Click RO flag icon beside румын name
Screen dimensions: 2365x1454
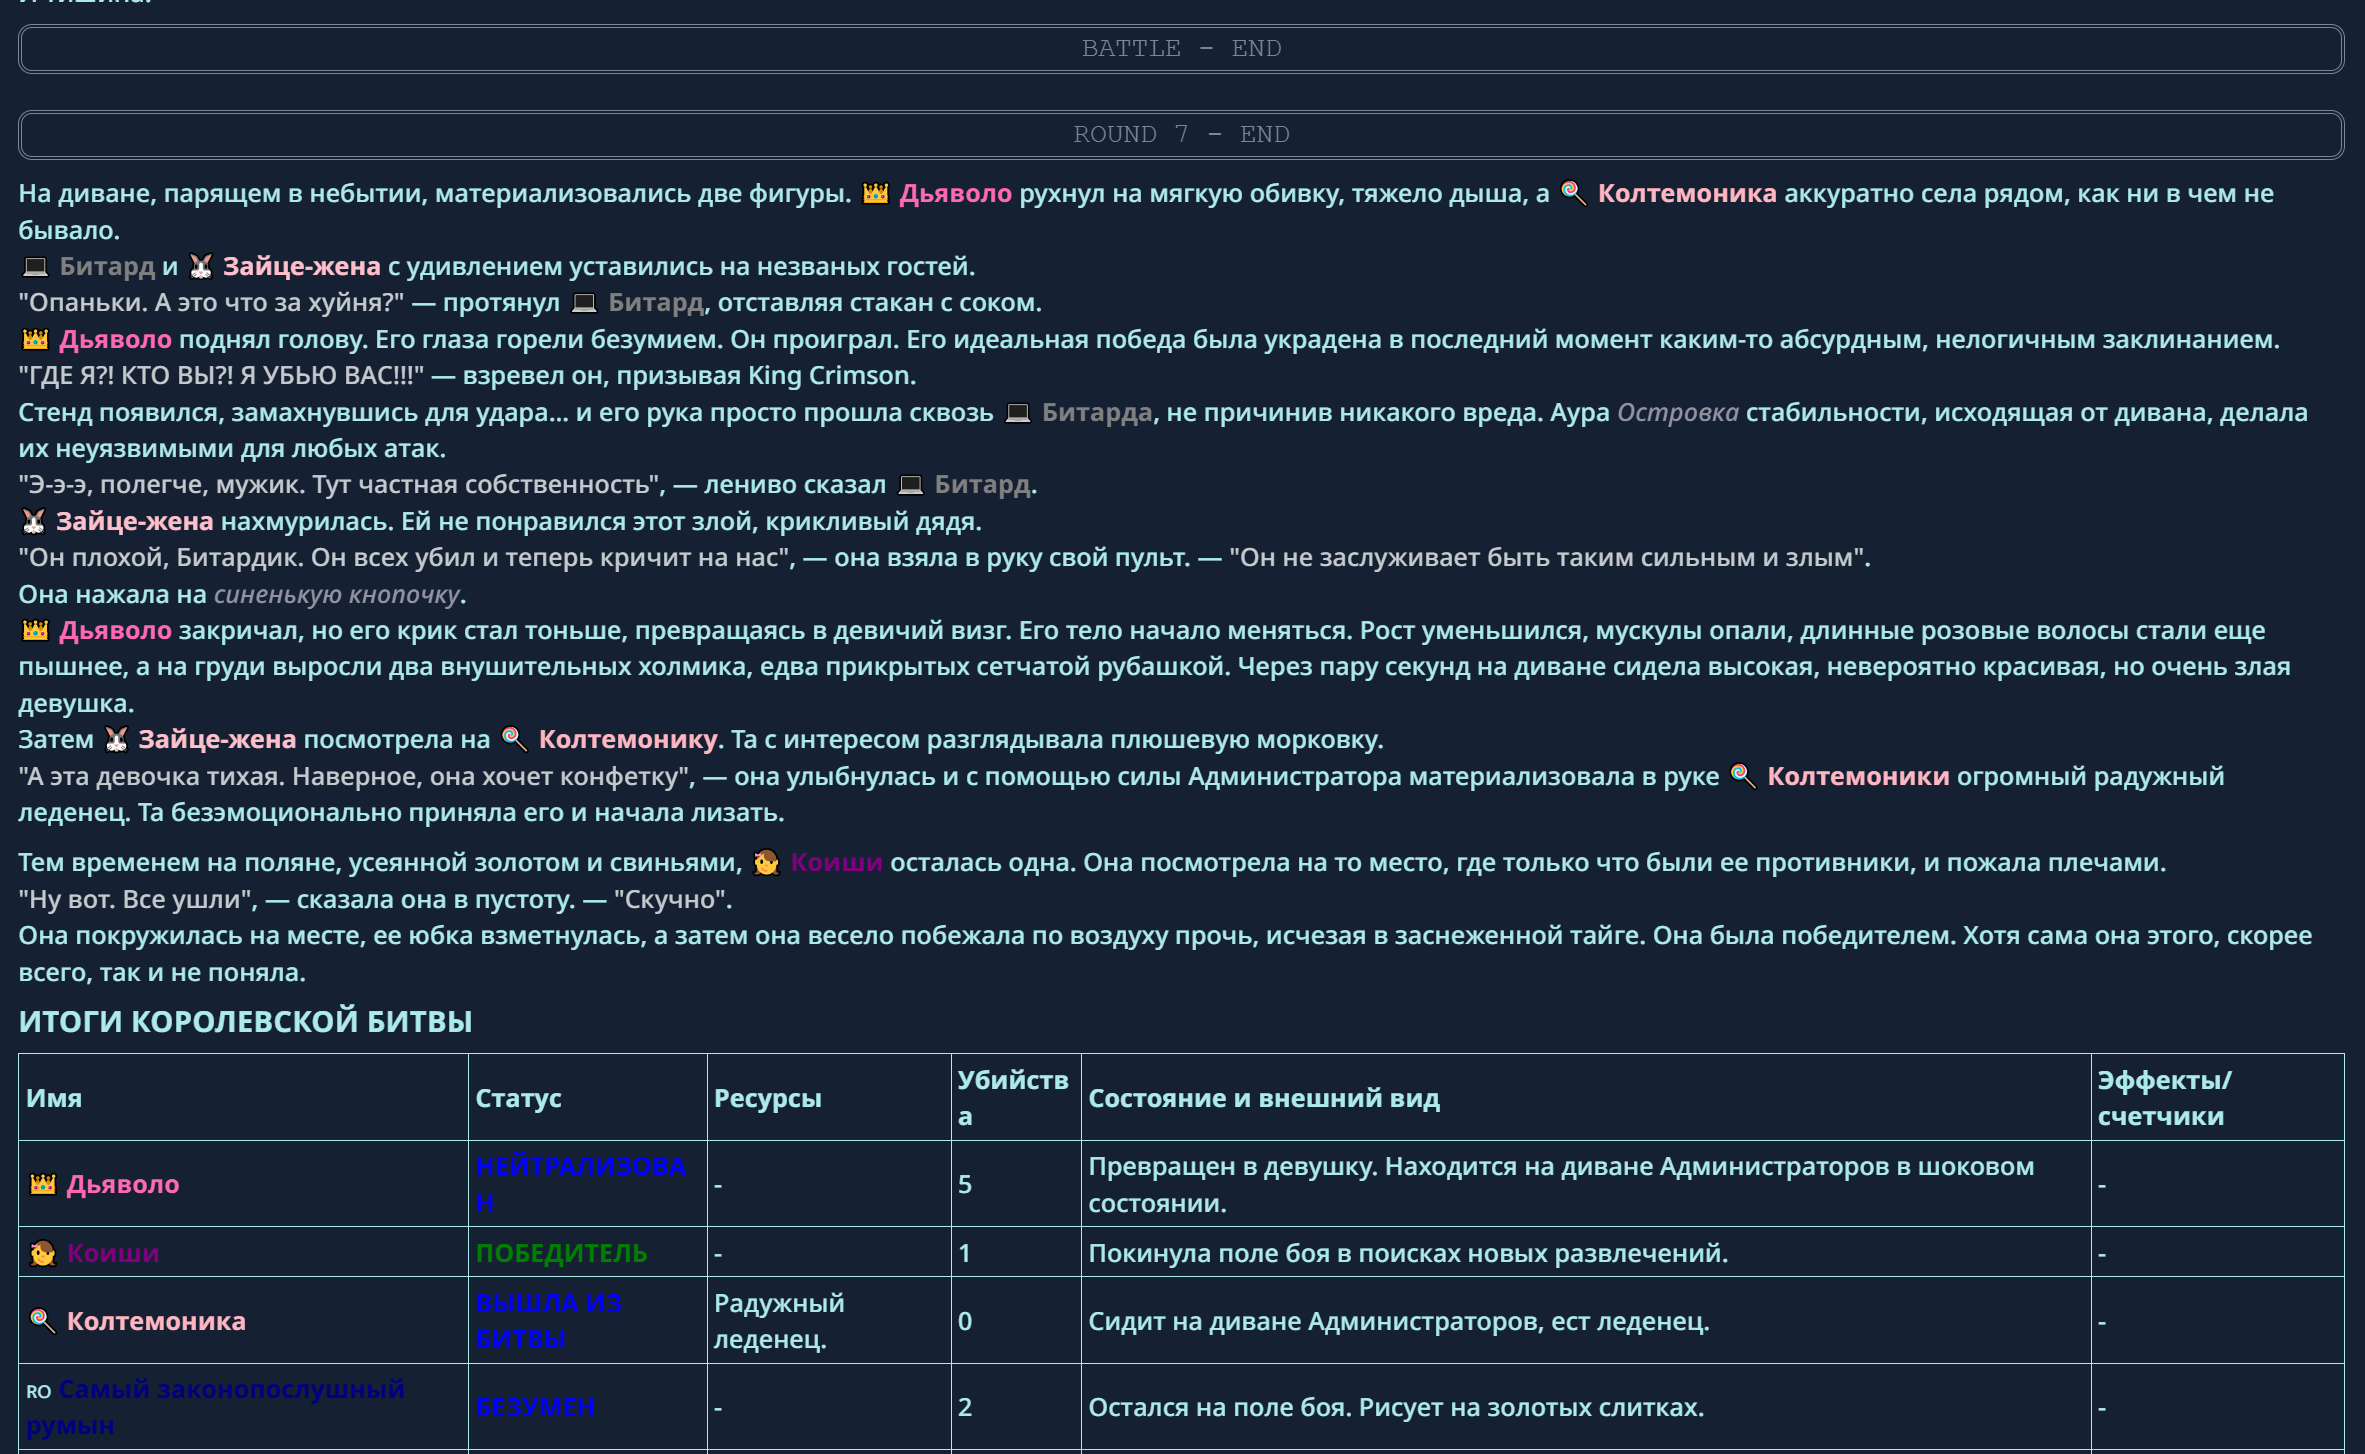coord(38,1391)
